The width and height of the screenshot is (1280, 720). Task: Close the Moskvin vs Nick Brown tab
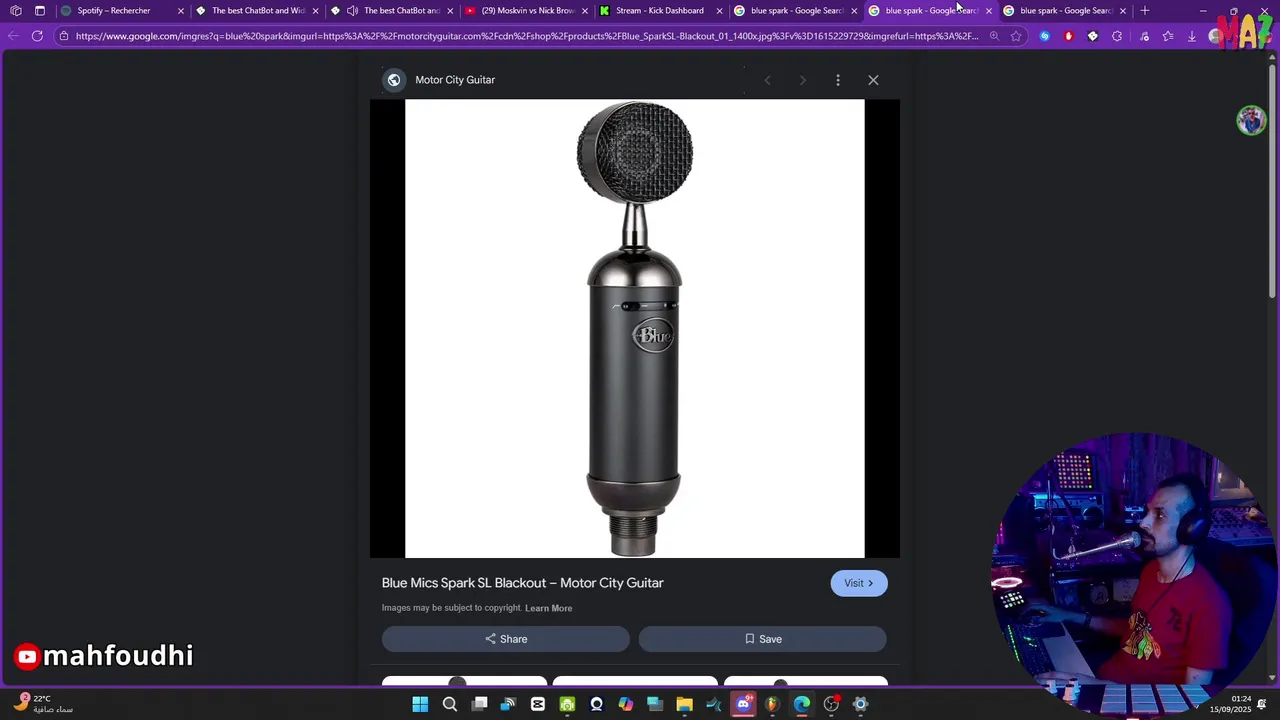pos(585,11)
